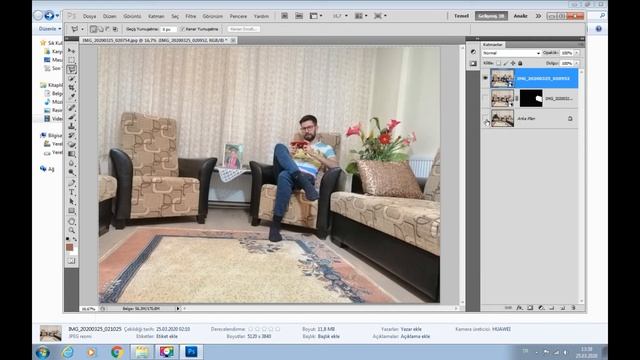Screen dimensions: 640x360
Task: Expand more workspaces chevron
Action: [x=538, y=16]
